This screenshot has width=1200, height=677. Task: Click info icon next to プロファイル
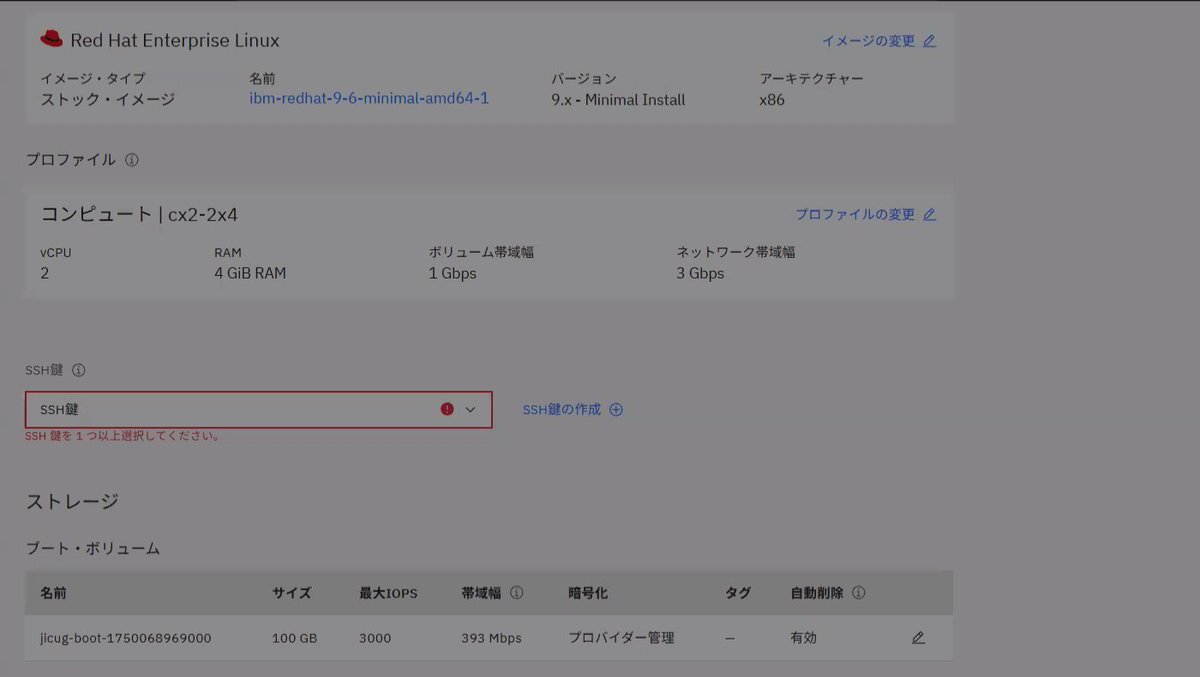click(132, 159)
